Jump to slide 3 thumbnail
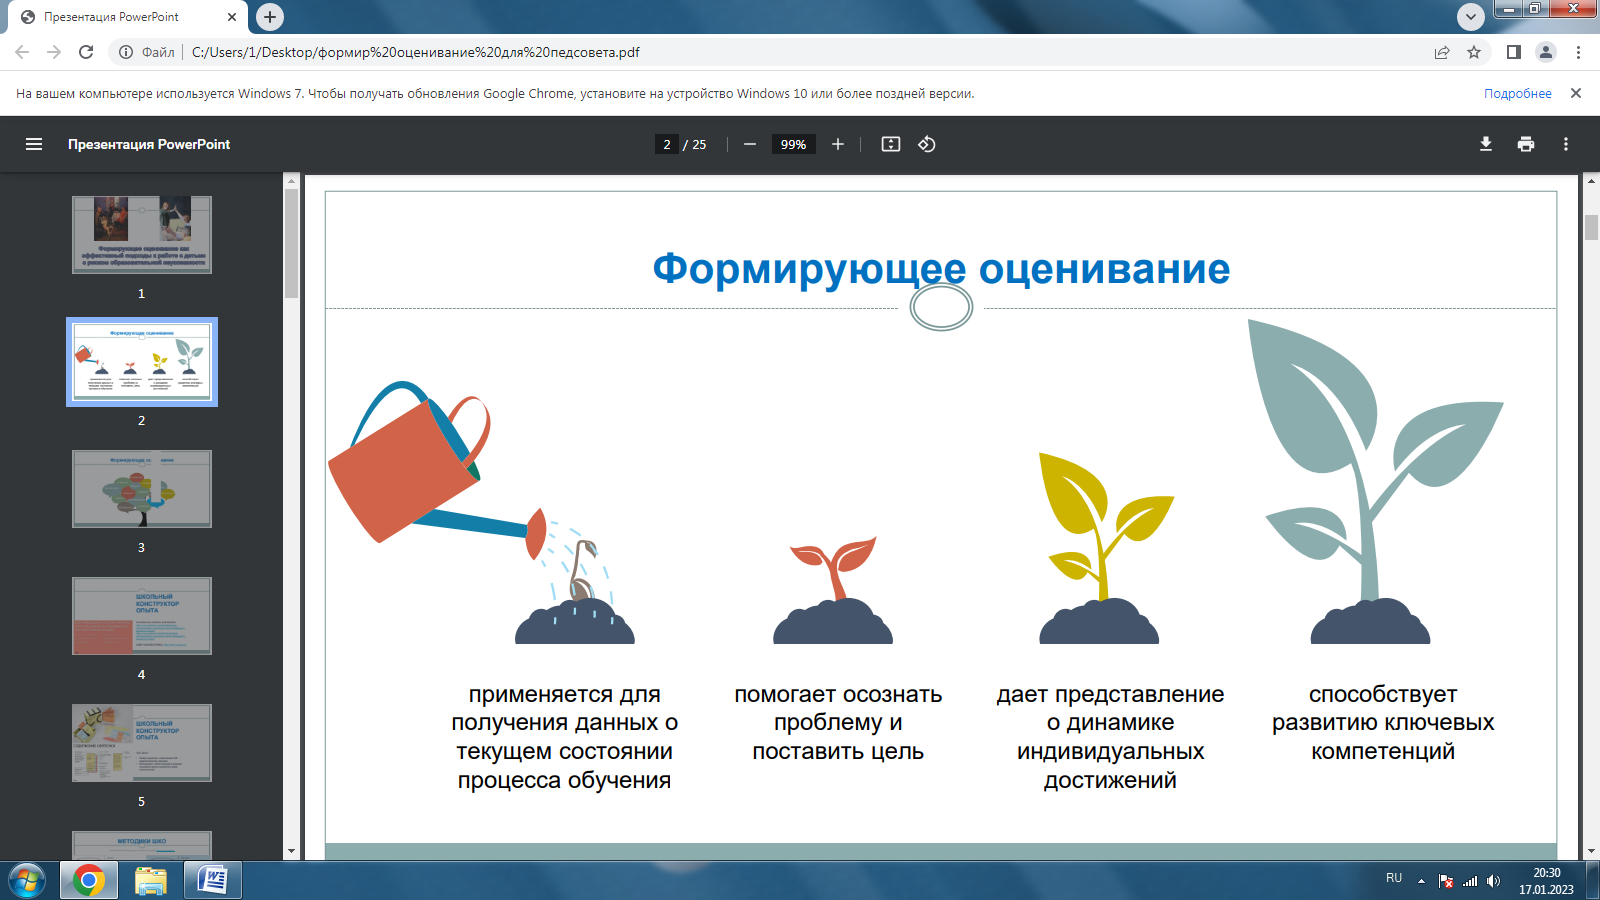1600x900 pixels. point(142,489)
